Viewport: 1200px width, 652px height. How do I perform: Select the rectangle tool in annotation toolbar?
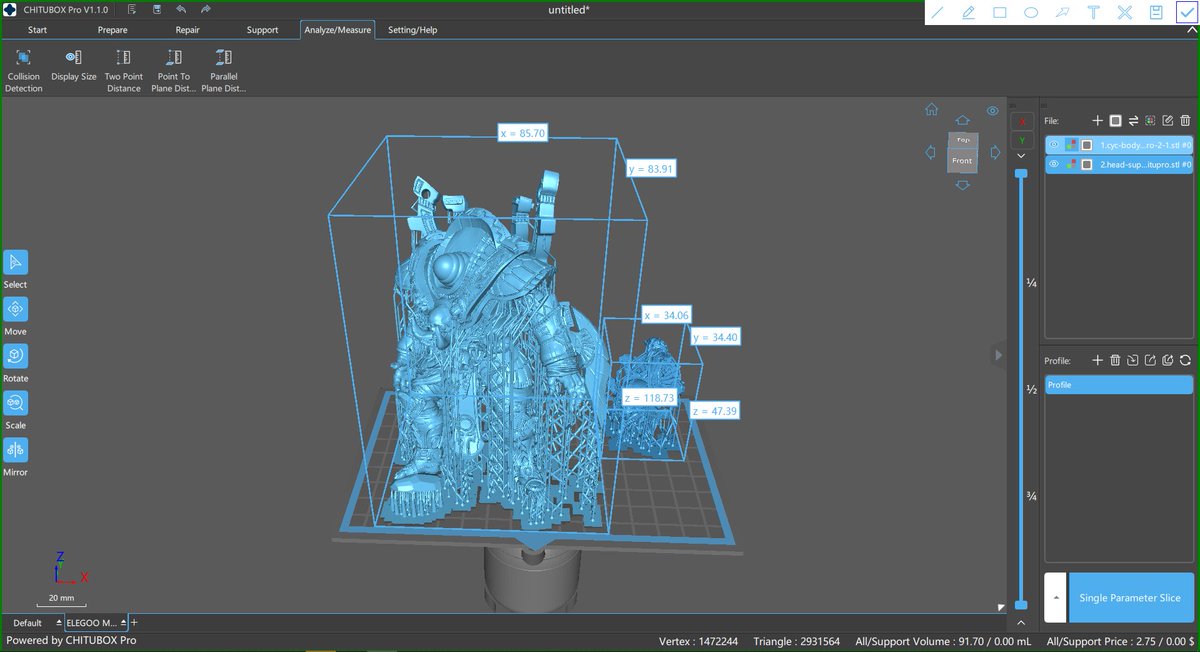(x=999, y=13)
